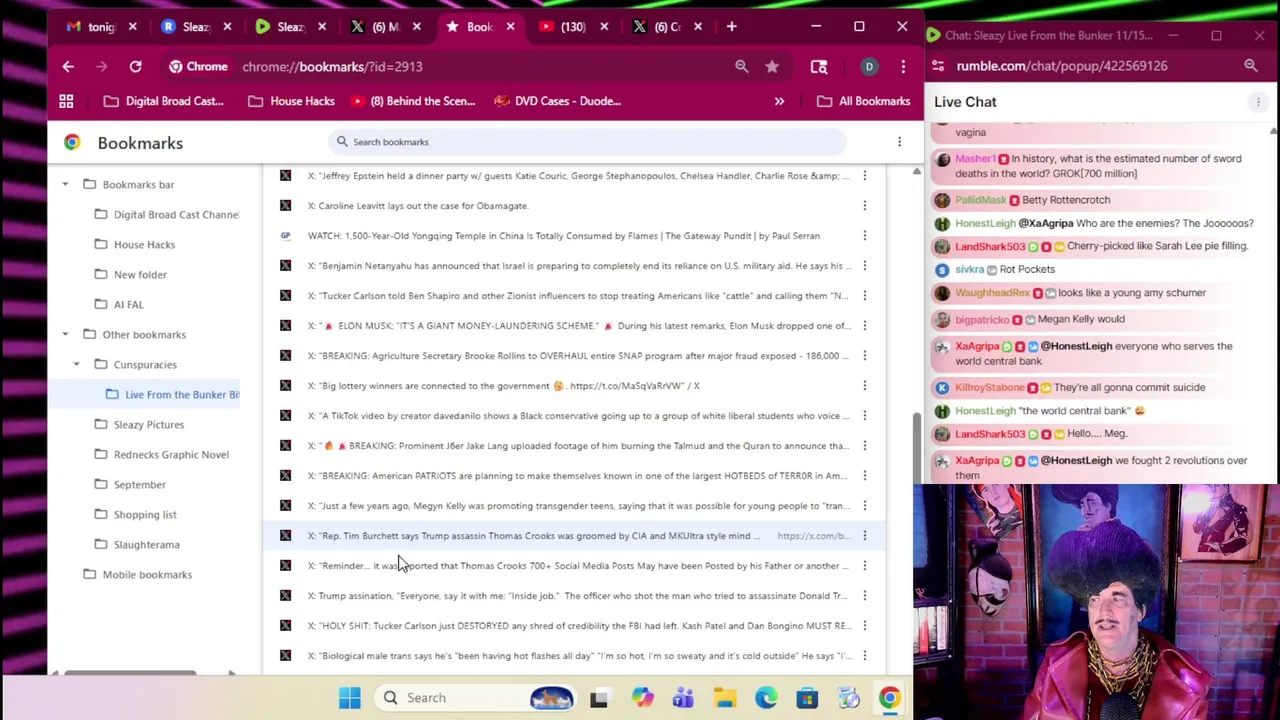
Task: Click the taskbar Search box
Action: click(477, 698)
